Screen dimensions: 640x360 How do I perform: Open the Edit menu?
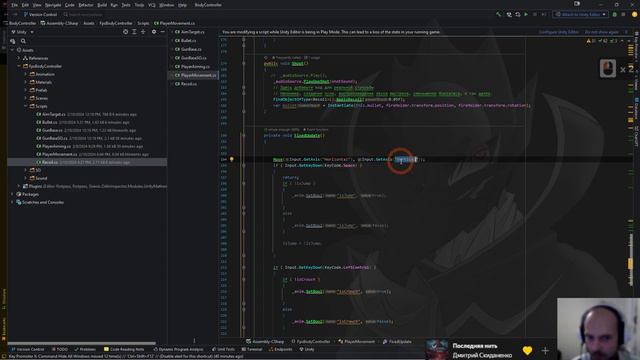point(25,5)
